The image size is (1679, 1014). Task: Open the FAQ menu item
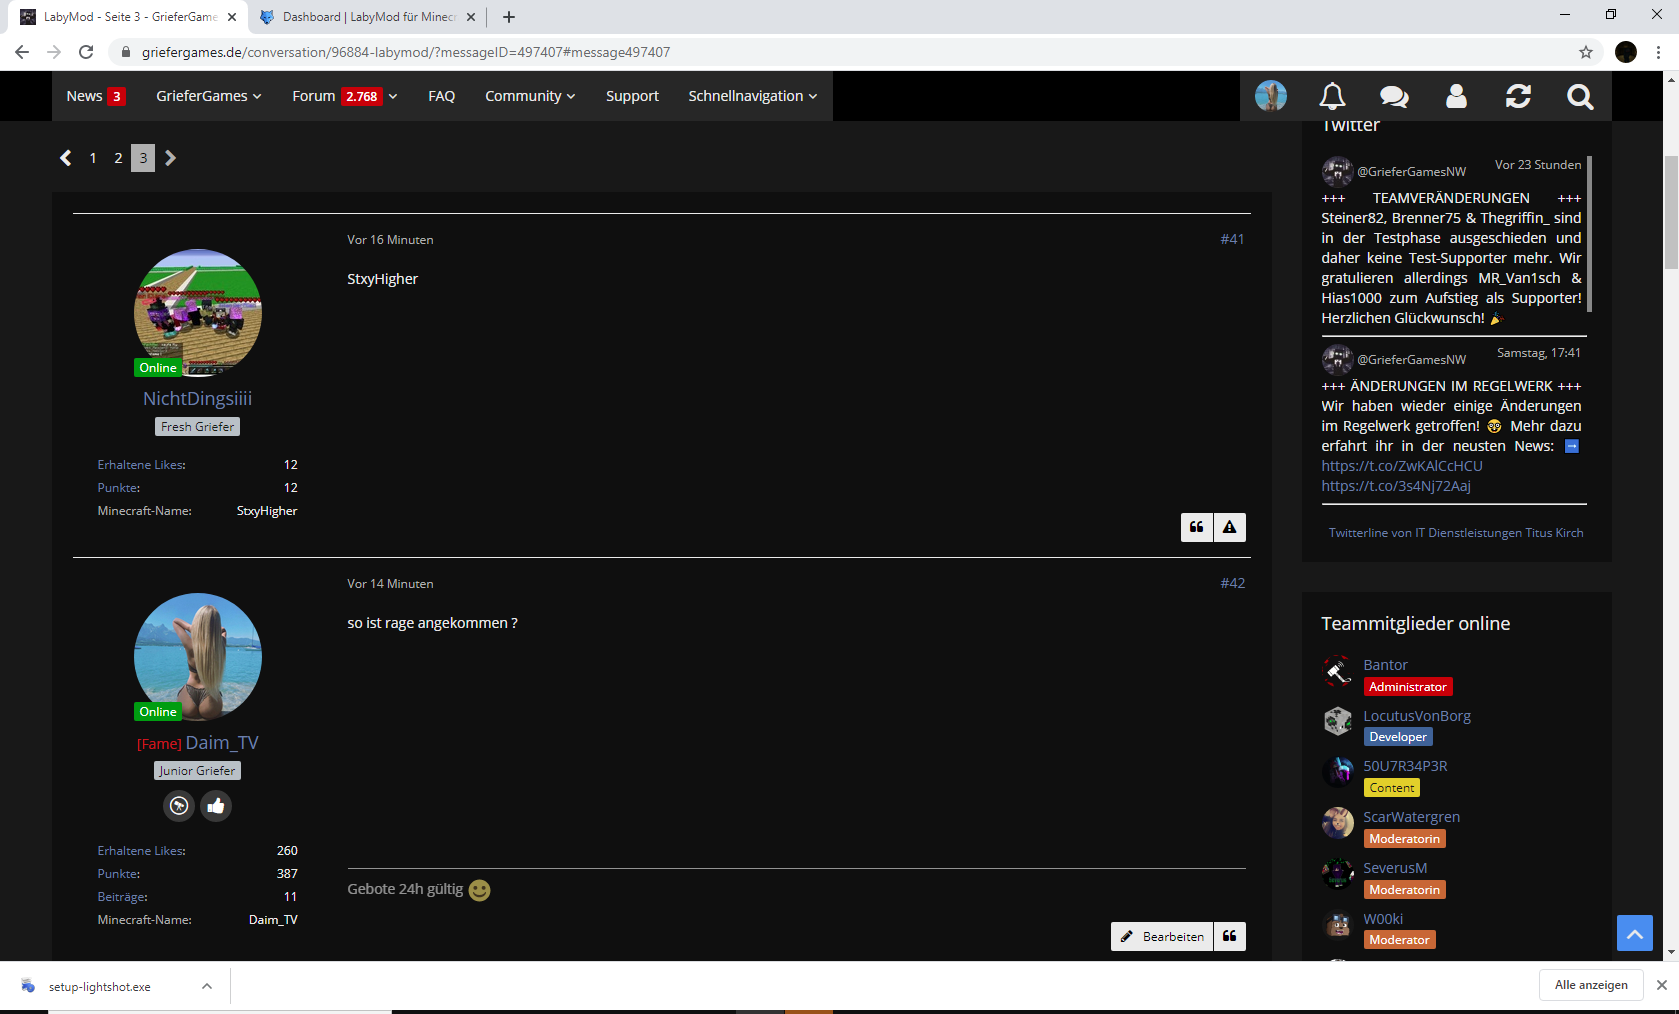click(442, 96)
